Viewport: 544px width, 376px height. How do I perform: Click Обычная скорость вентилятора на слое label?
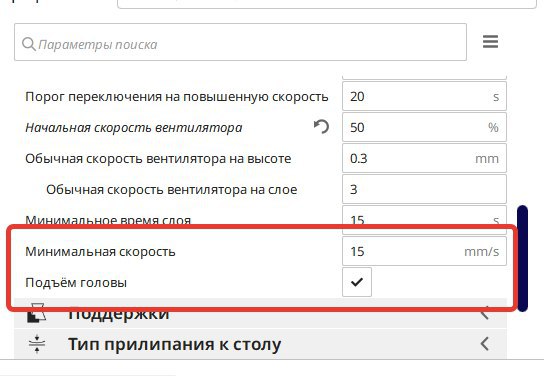click(x=172, y=190)
